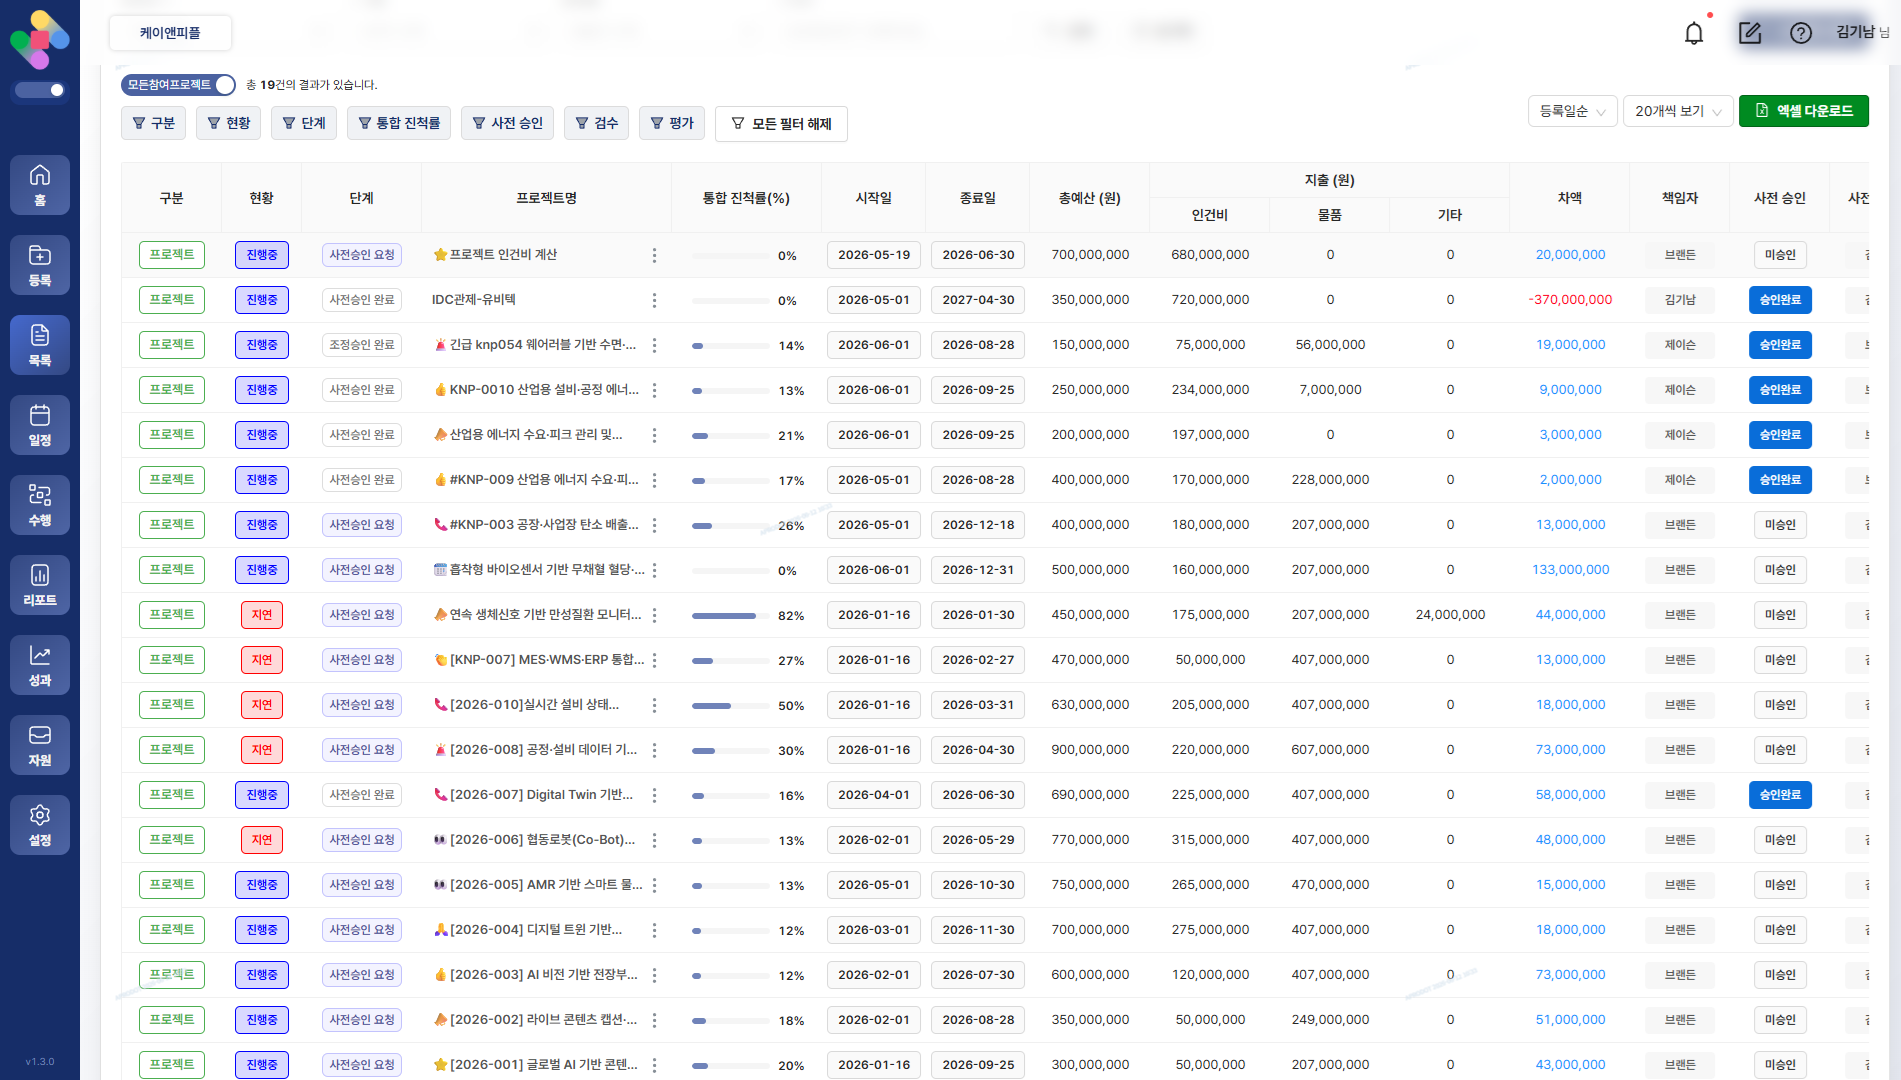Click progress bar of [2026-008] project at 30%
1901x1080 pixels.
click(731, 751)
